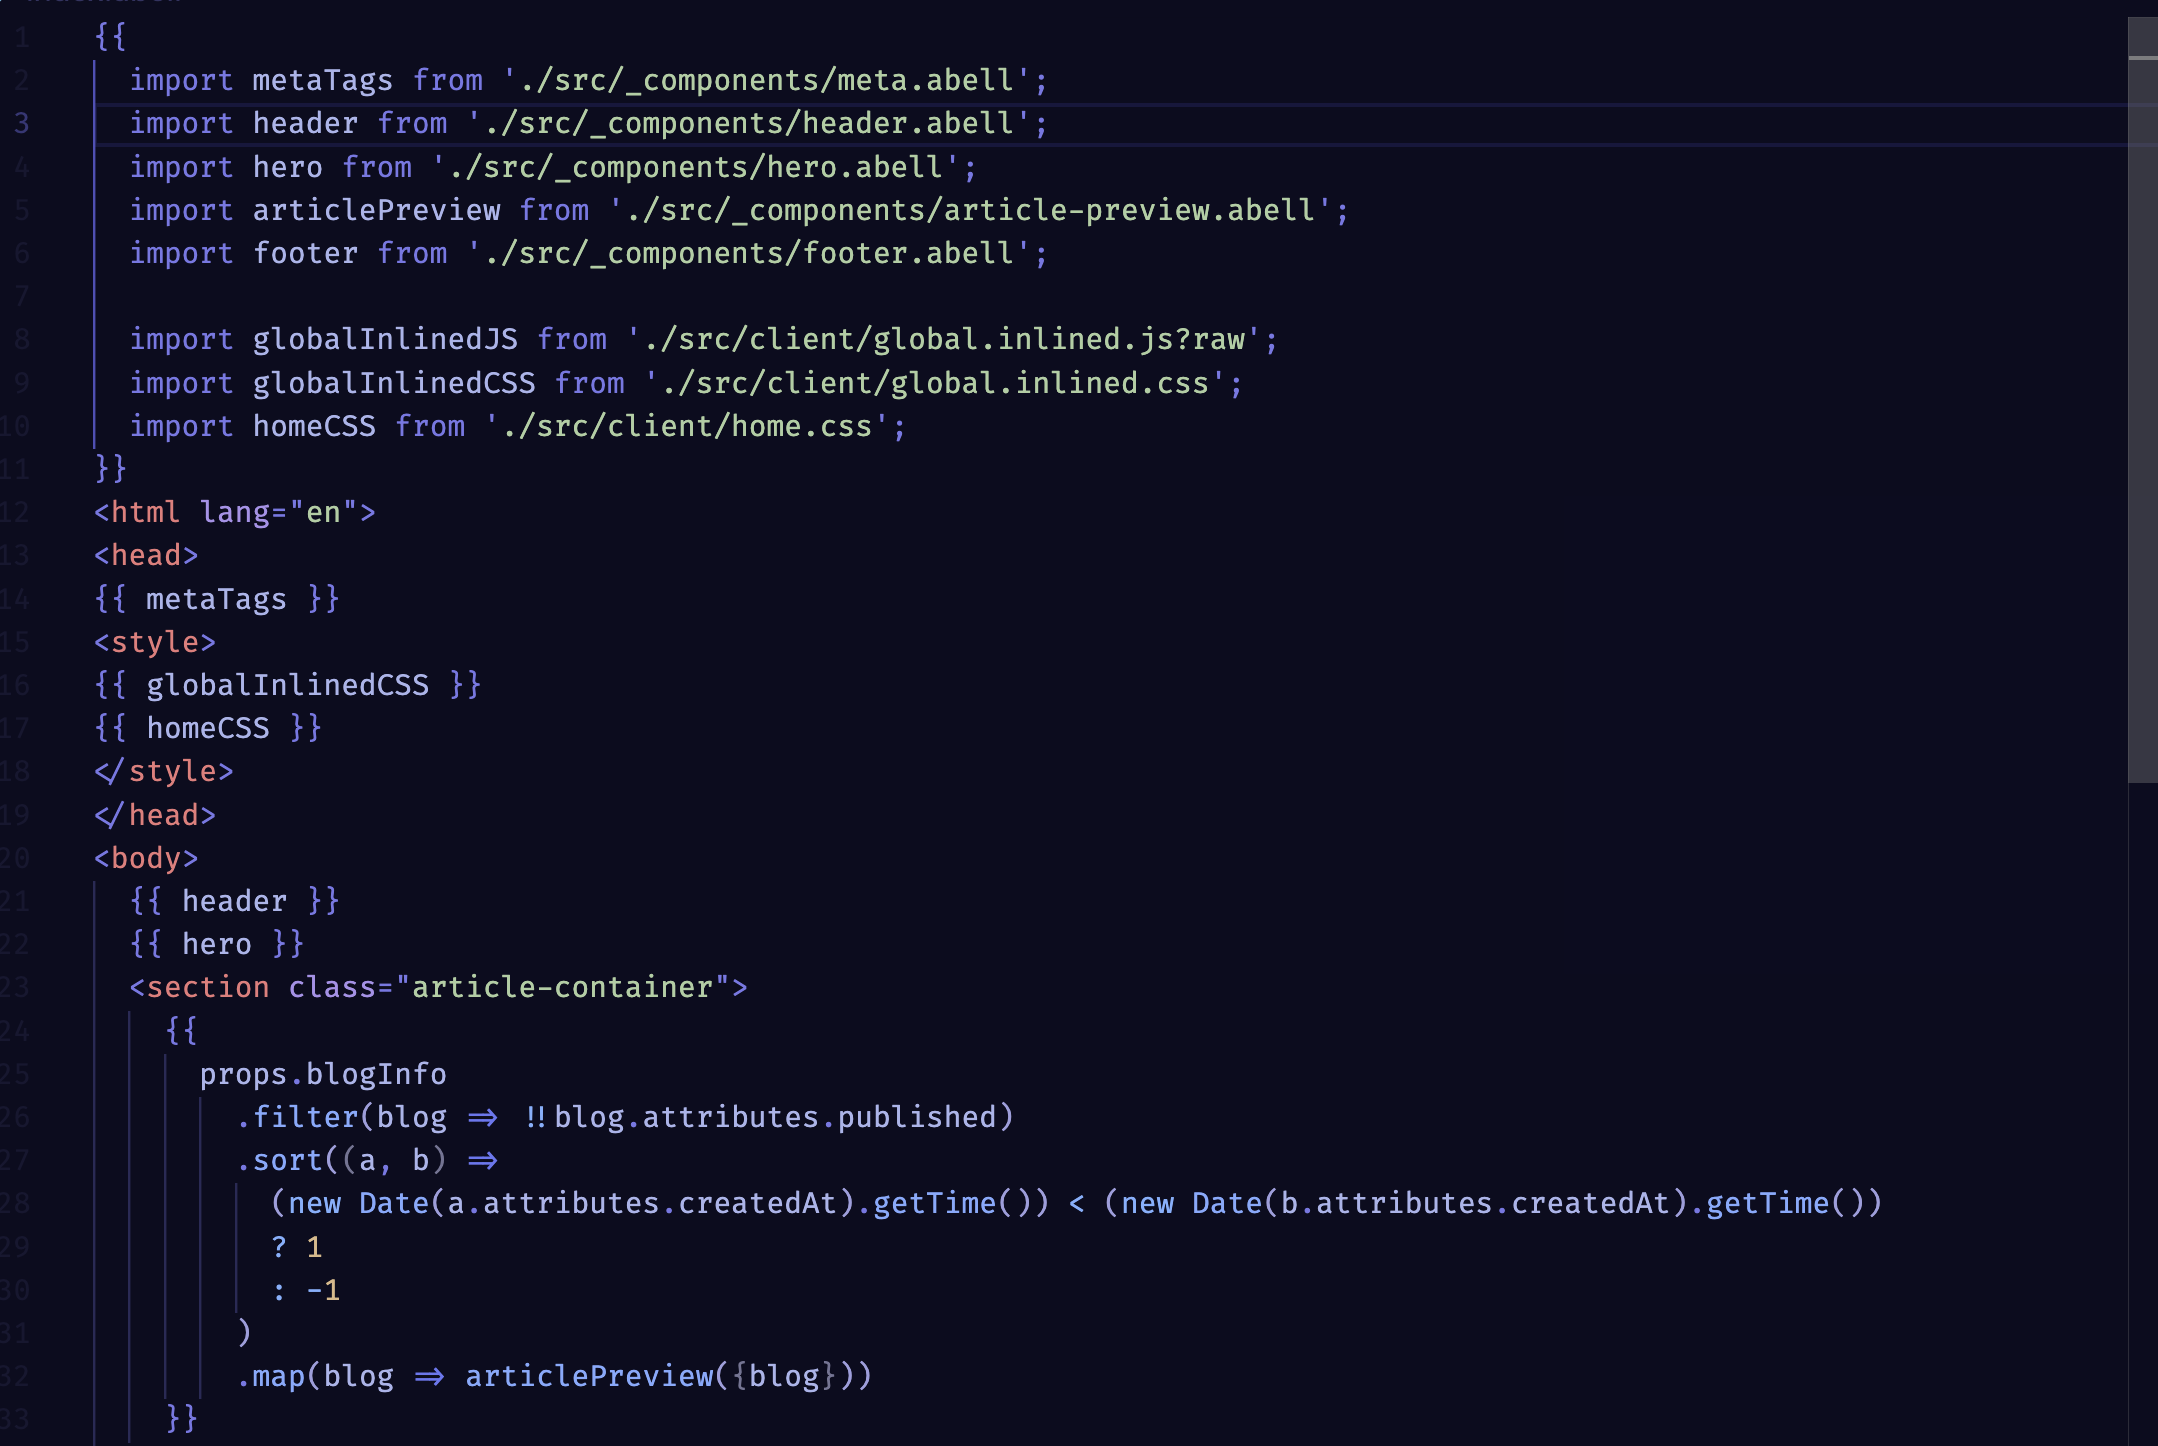Click the closing head tag
The width and height of the screenshot is (2158, 1446).
(155, 814)
